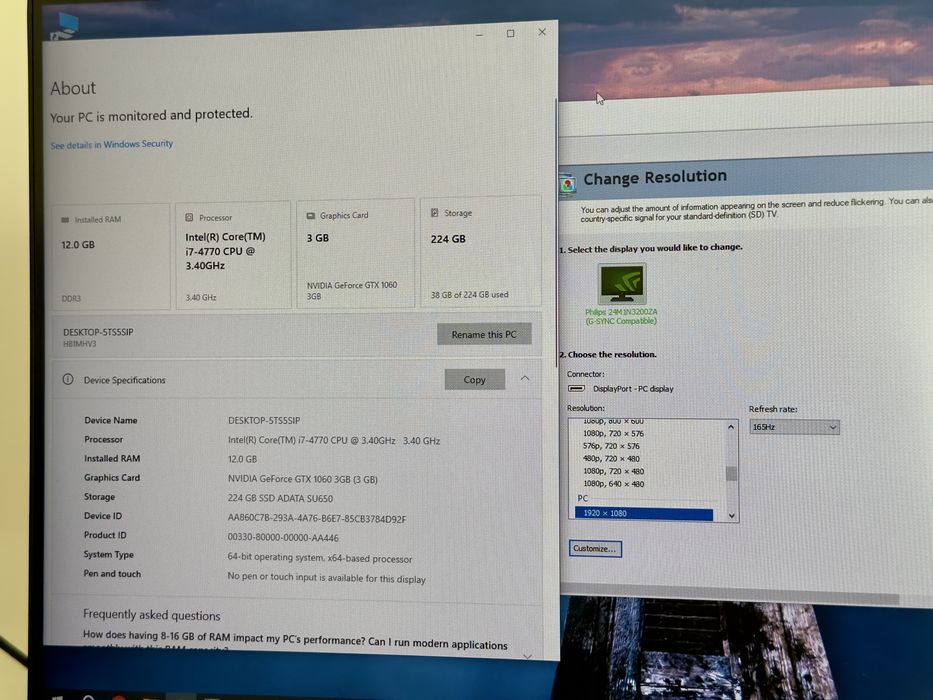Click the Installed RAM chip icon
This screenshot has height=700, width=933.
tap(65, 220)
